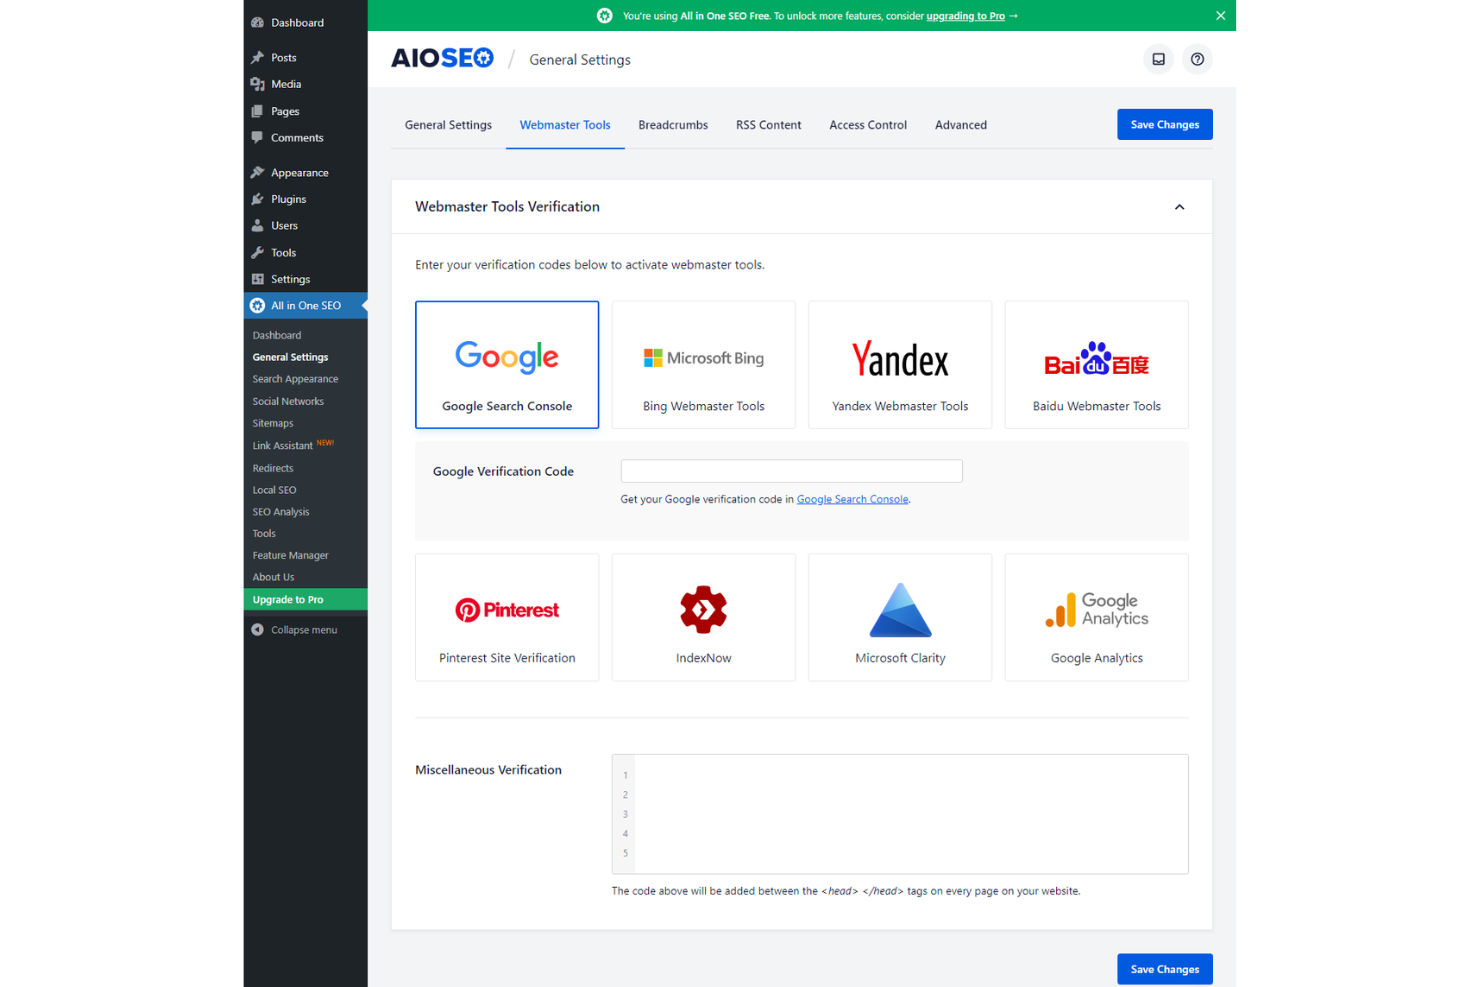Expand the All in One SEO menu
The height and width of the screenshot is (987, 1480).
pyautogui.click(x=305, y=305)
